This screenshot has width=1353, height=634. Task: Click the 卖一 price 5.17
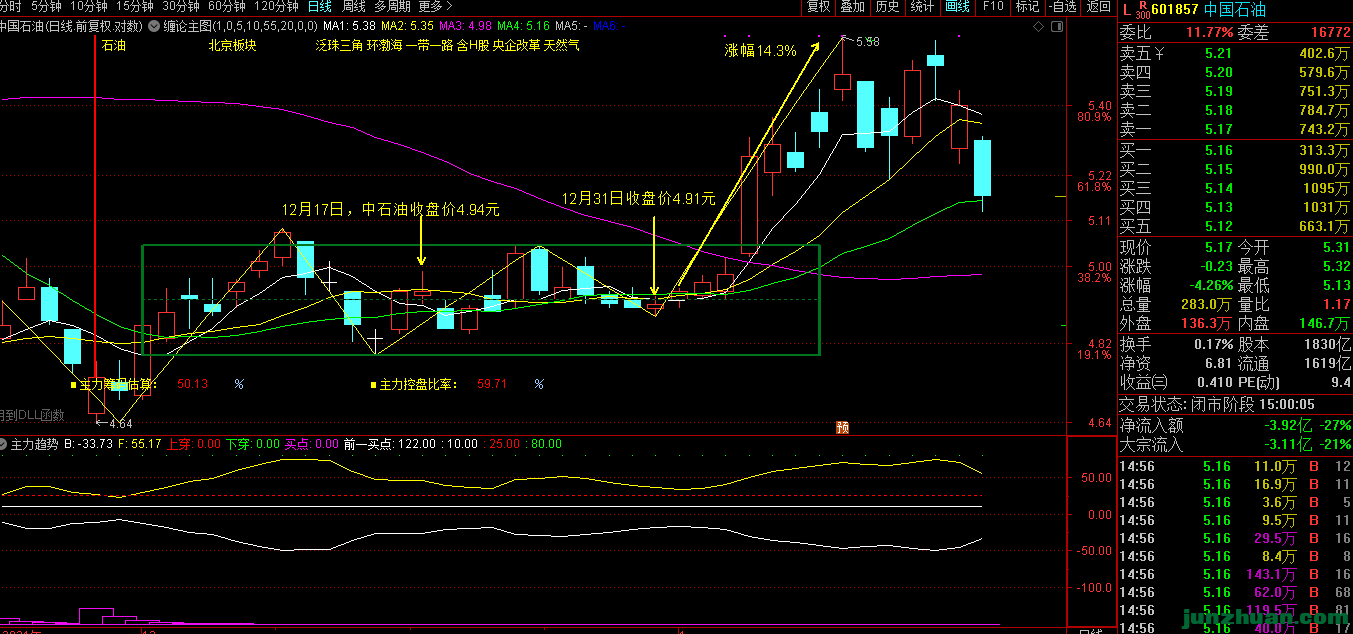[x=1218, y=129]
